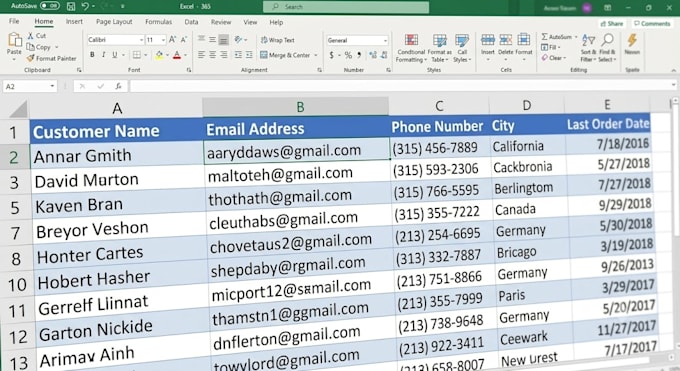Toggle Bold formatting
Viewport: 680px width, 371px height.
[92, 55]
